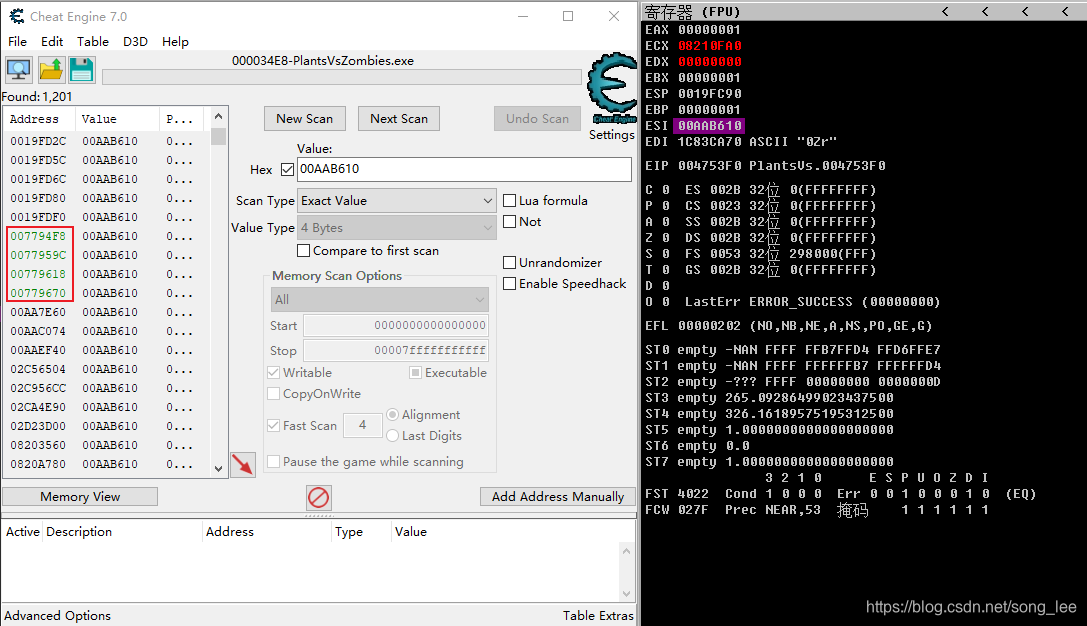Click the address list scroll-down arrow

point(218,469)
